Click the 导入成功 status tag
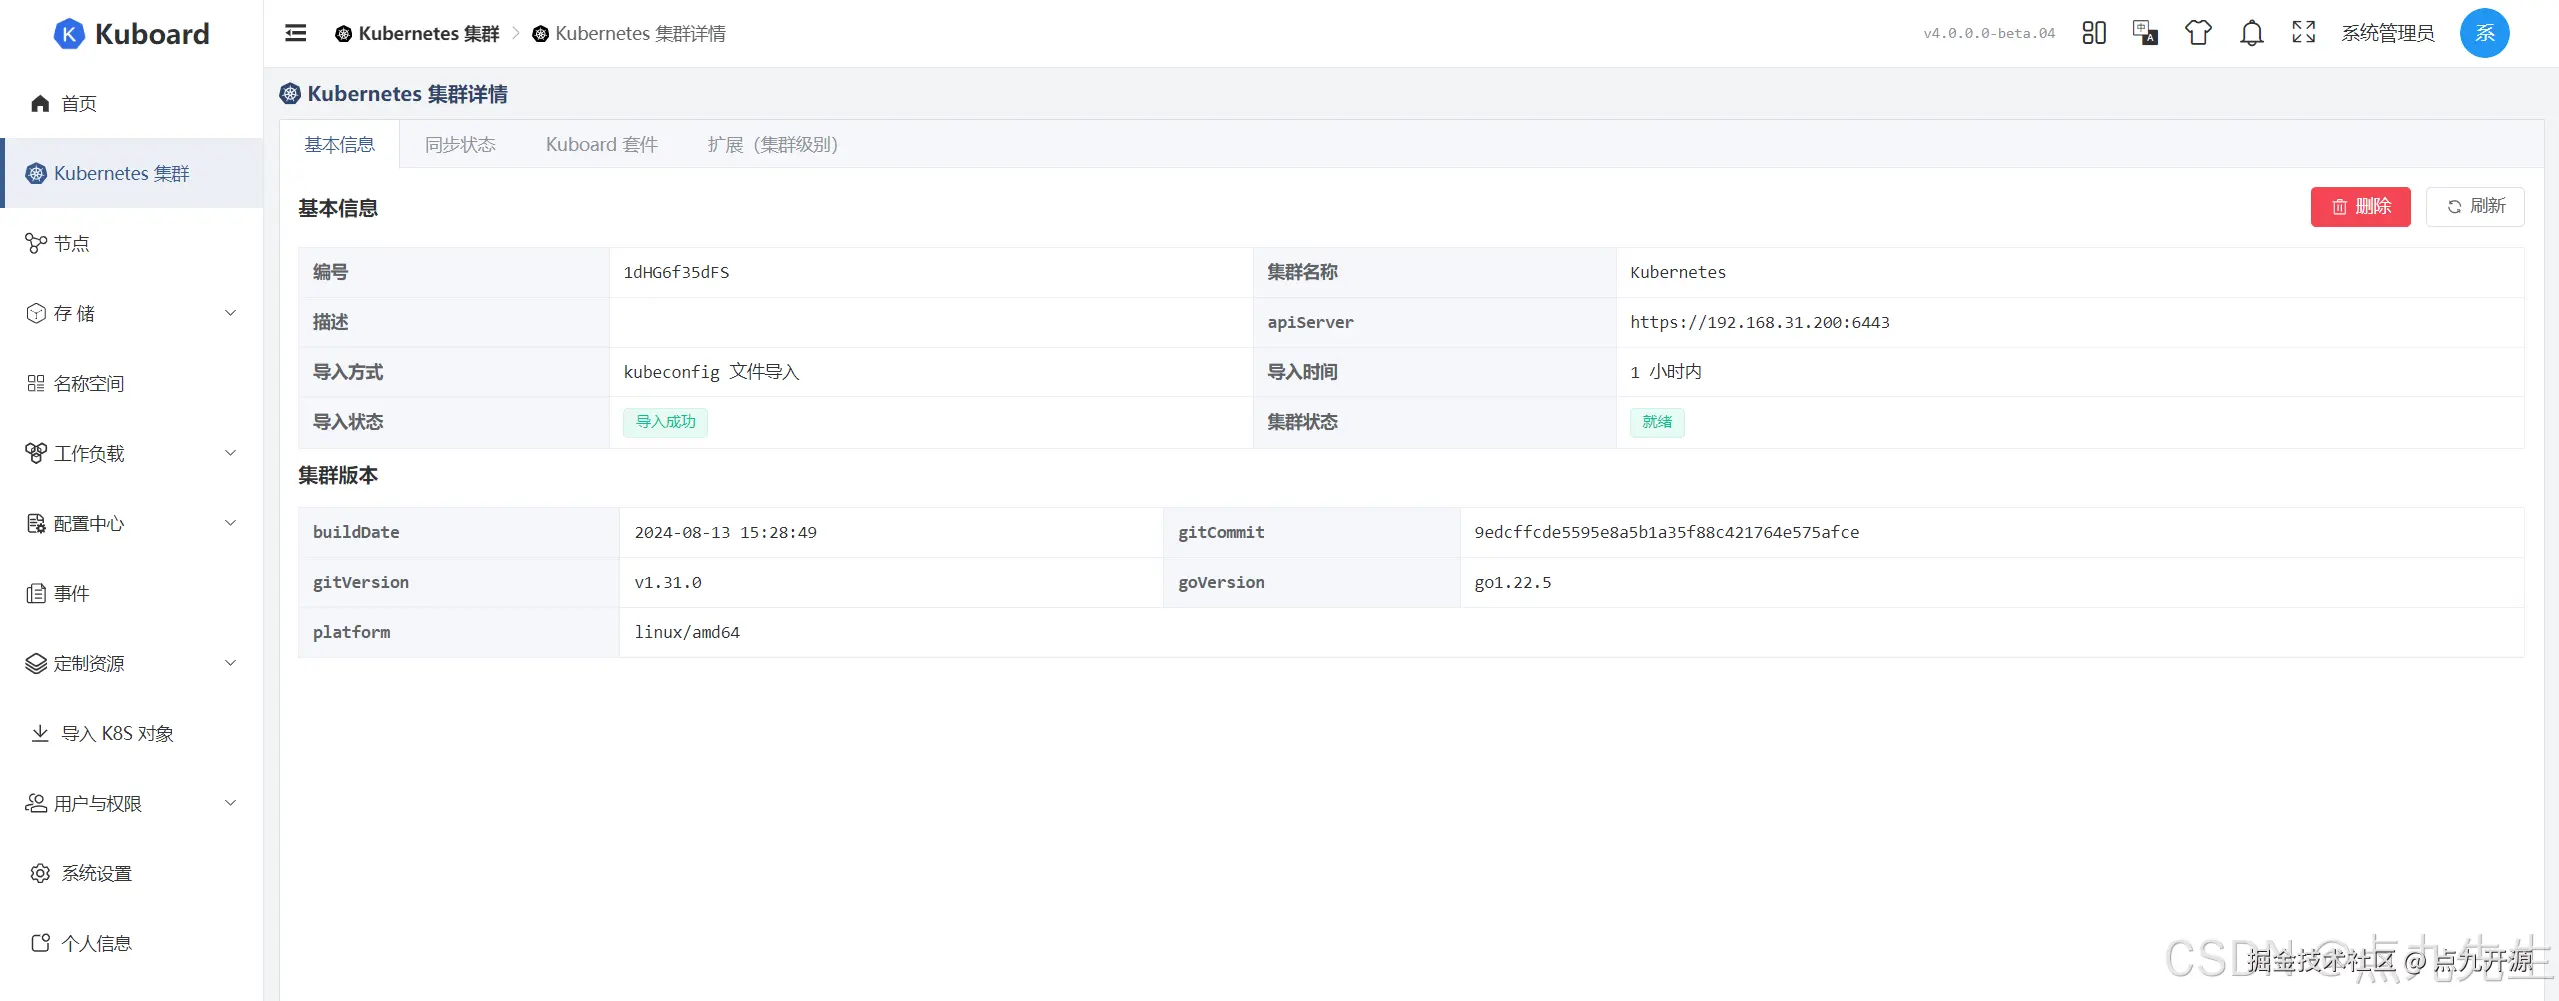Viewport: 2559px width, 1001px height. pos(665,422)
